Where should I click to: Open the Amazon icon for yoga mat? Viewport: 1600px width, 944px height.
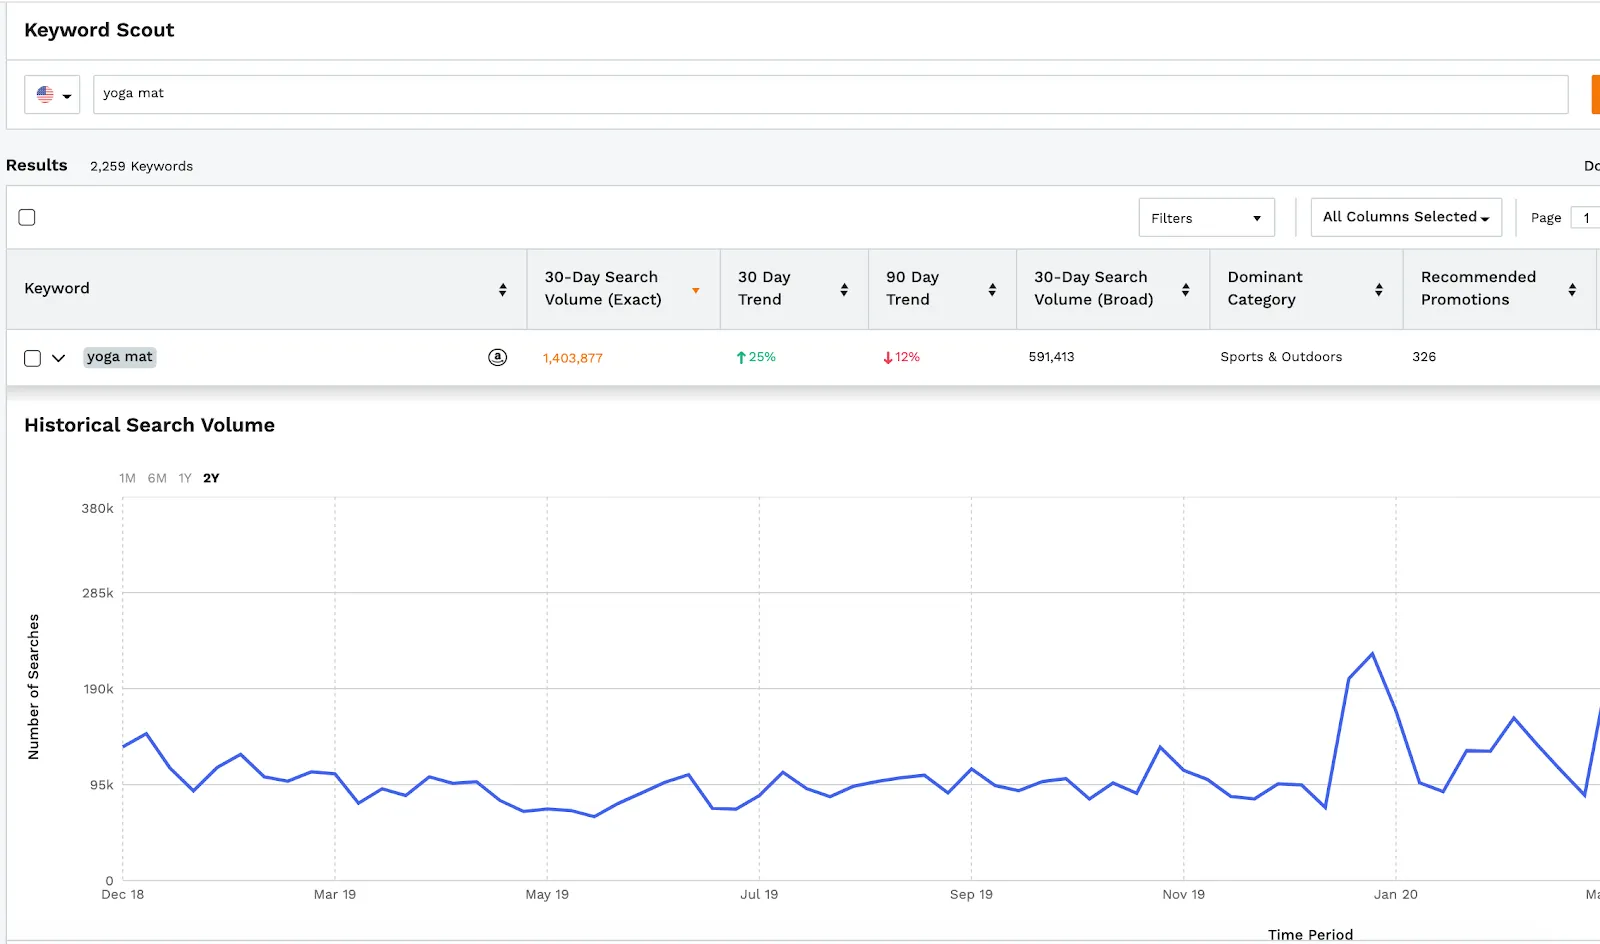tap(497, 357)
